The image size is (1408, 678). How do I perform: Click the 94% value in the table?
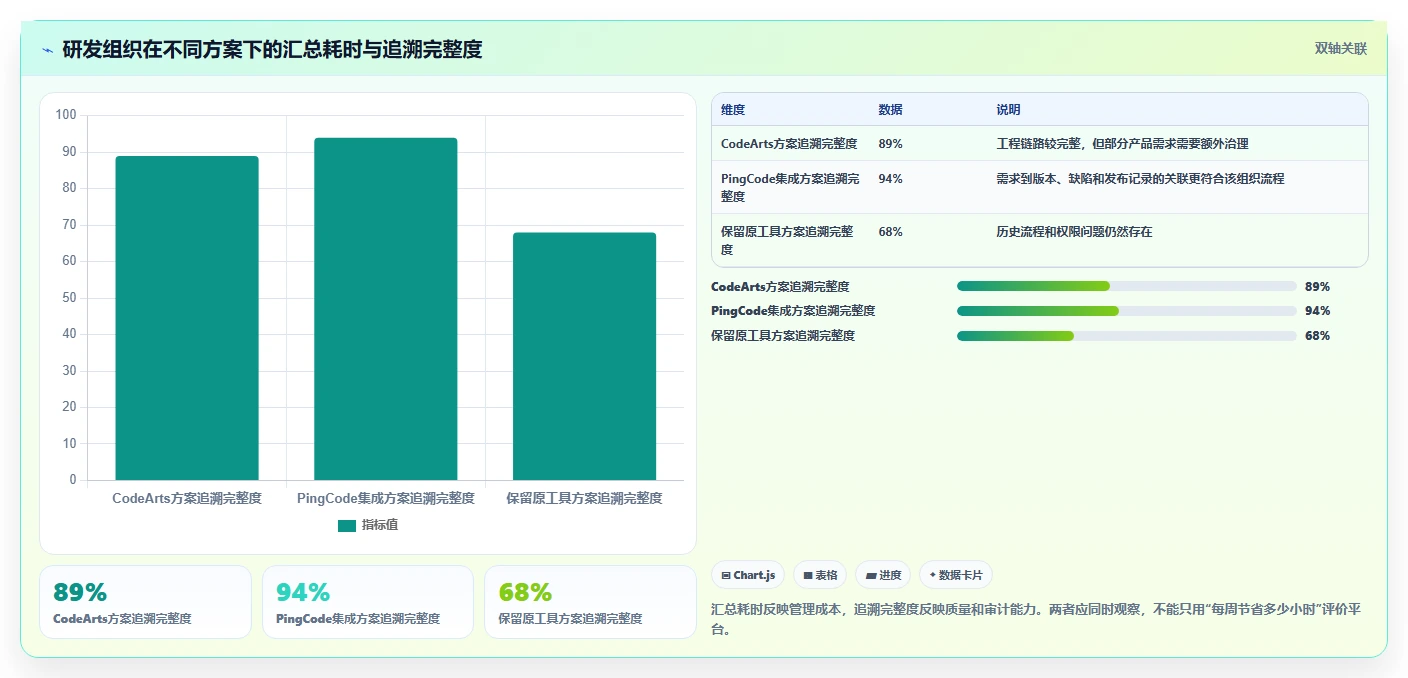(890, 179)
